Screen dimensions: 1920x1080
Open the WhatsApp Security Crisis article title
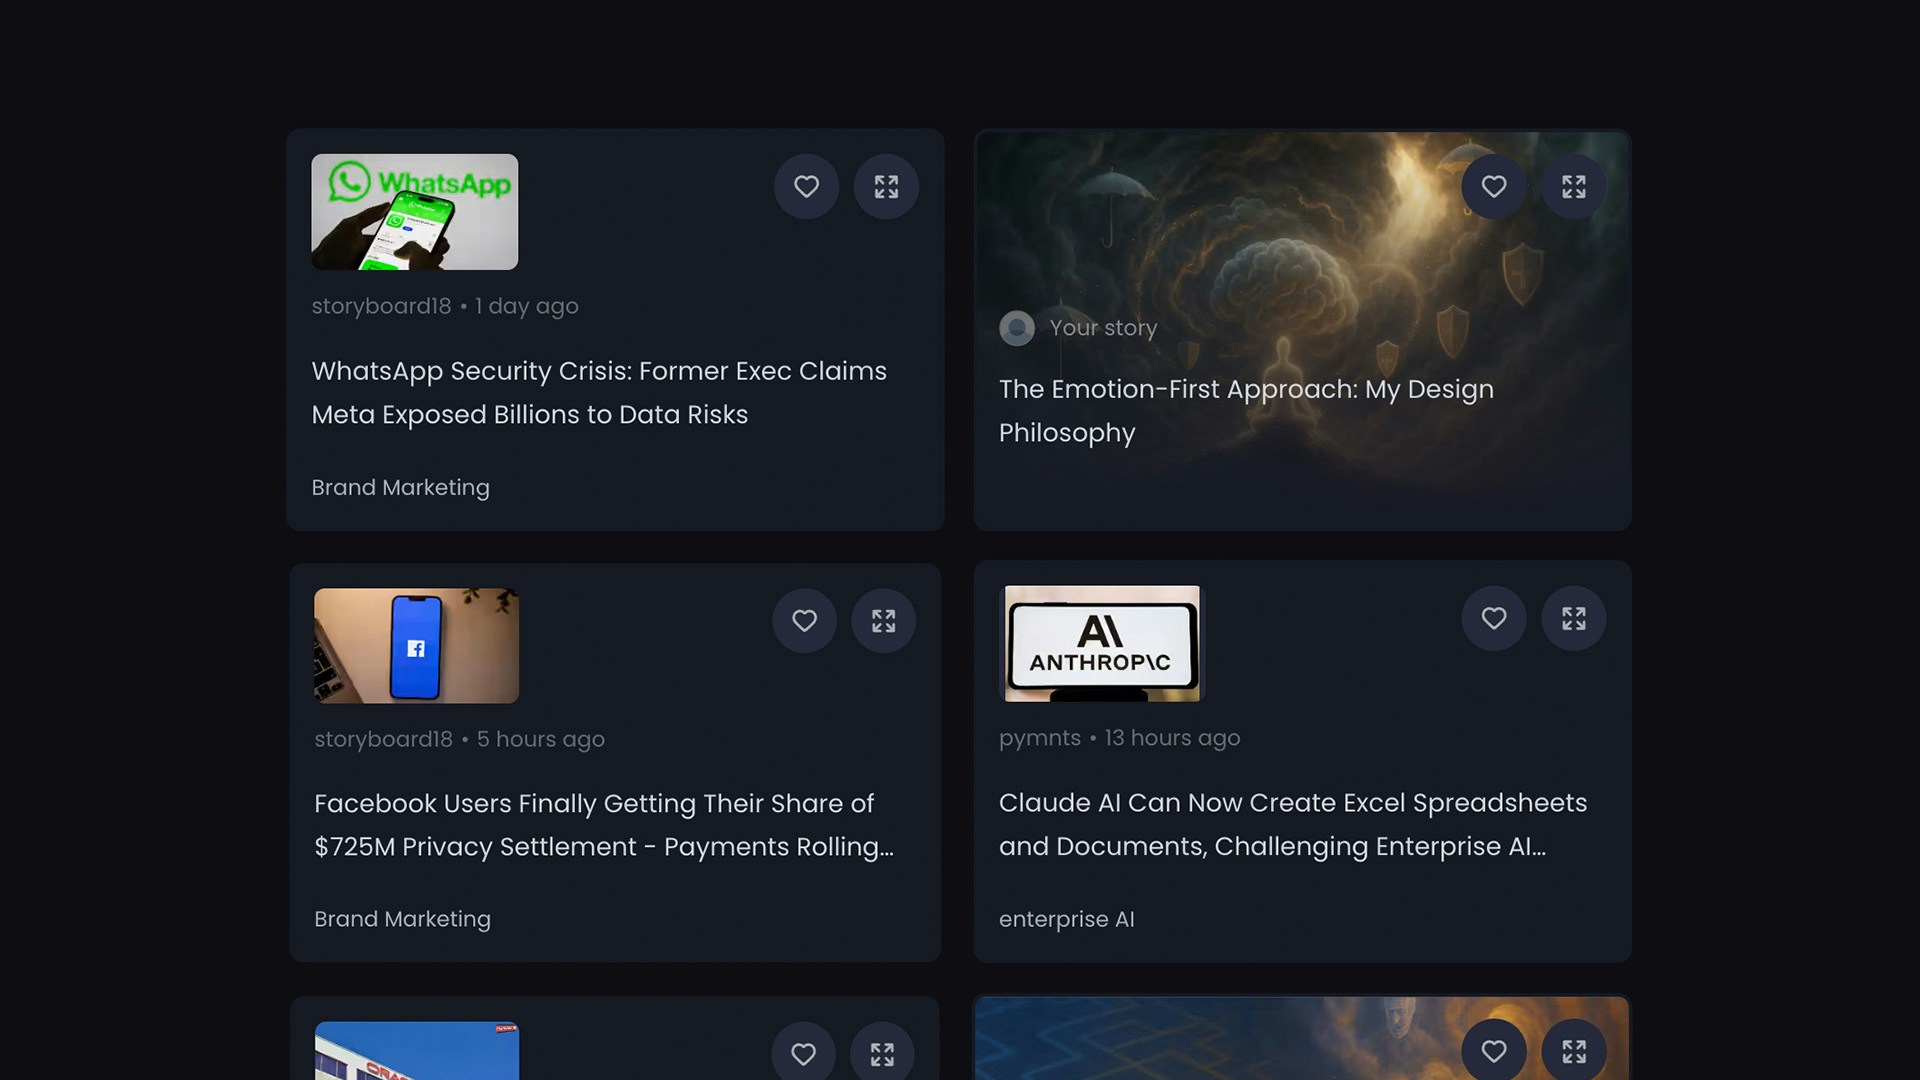(x=598, y=392)
